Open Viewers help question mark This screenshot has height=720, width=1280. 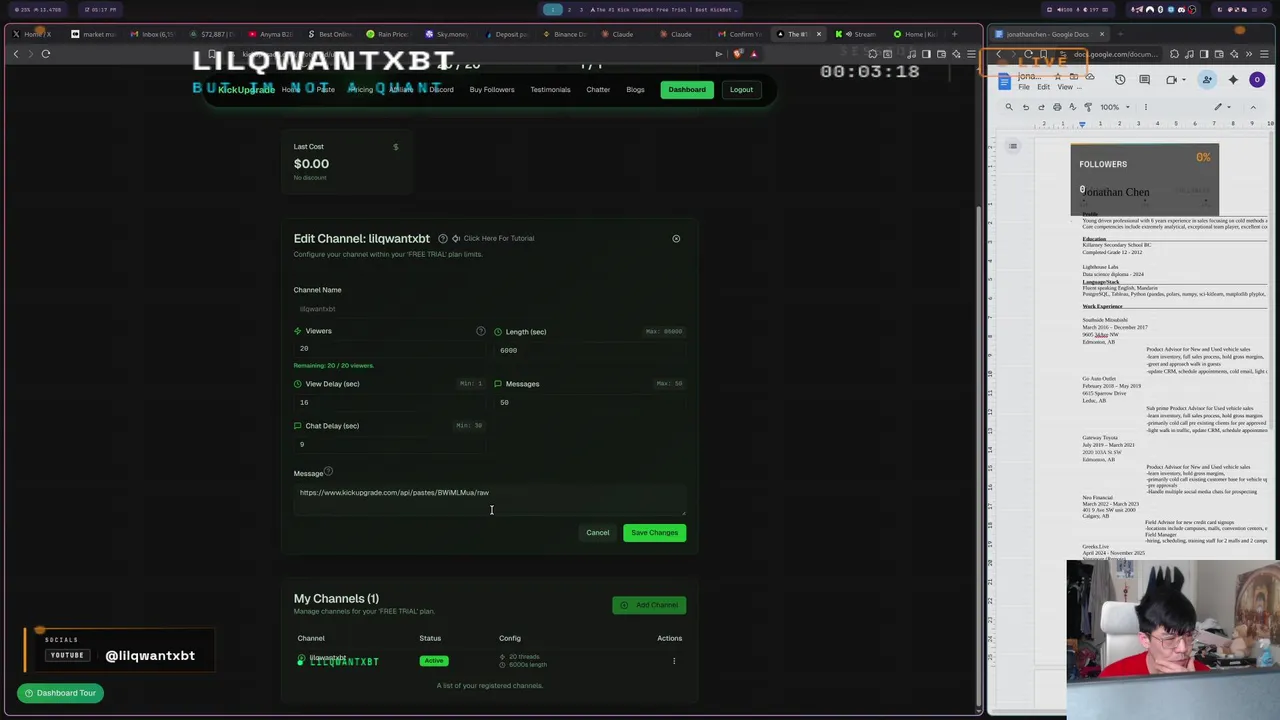pyautogui.click(x=481, y=331)
